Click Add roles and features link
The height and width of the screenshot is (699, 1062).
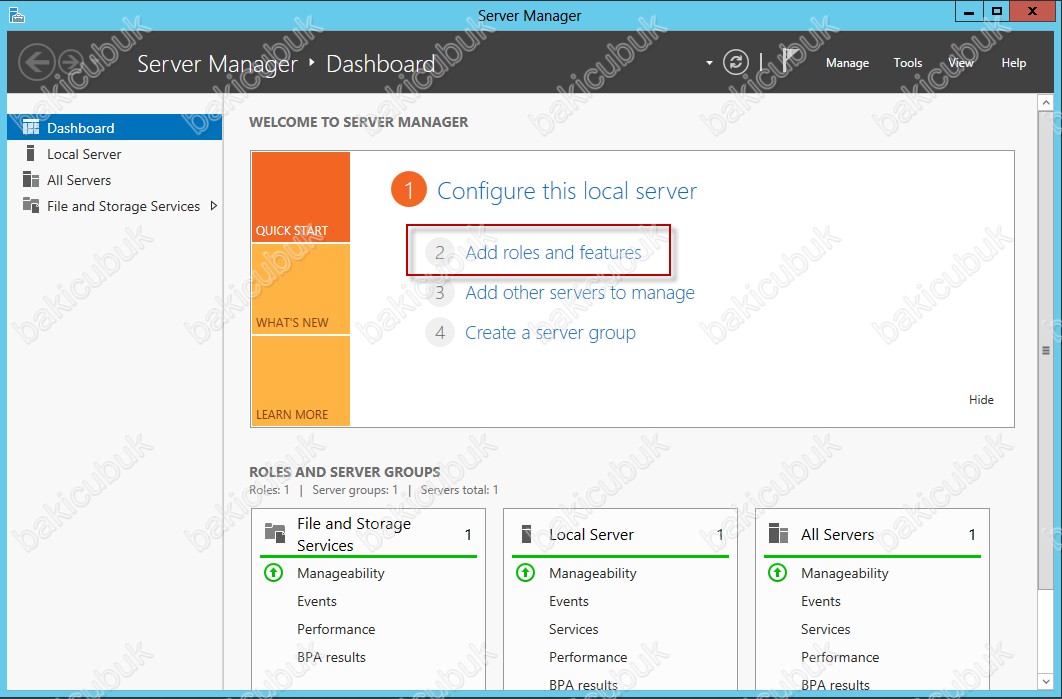[553, 253]
